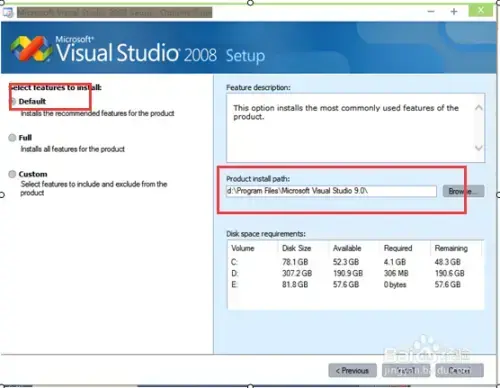Click the 'Feature description:' label
Screen dimensions: 500x388
pyautogui.click(x=258, y=88)
